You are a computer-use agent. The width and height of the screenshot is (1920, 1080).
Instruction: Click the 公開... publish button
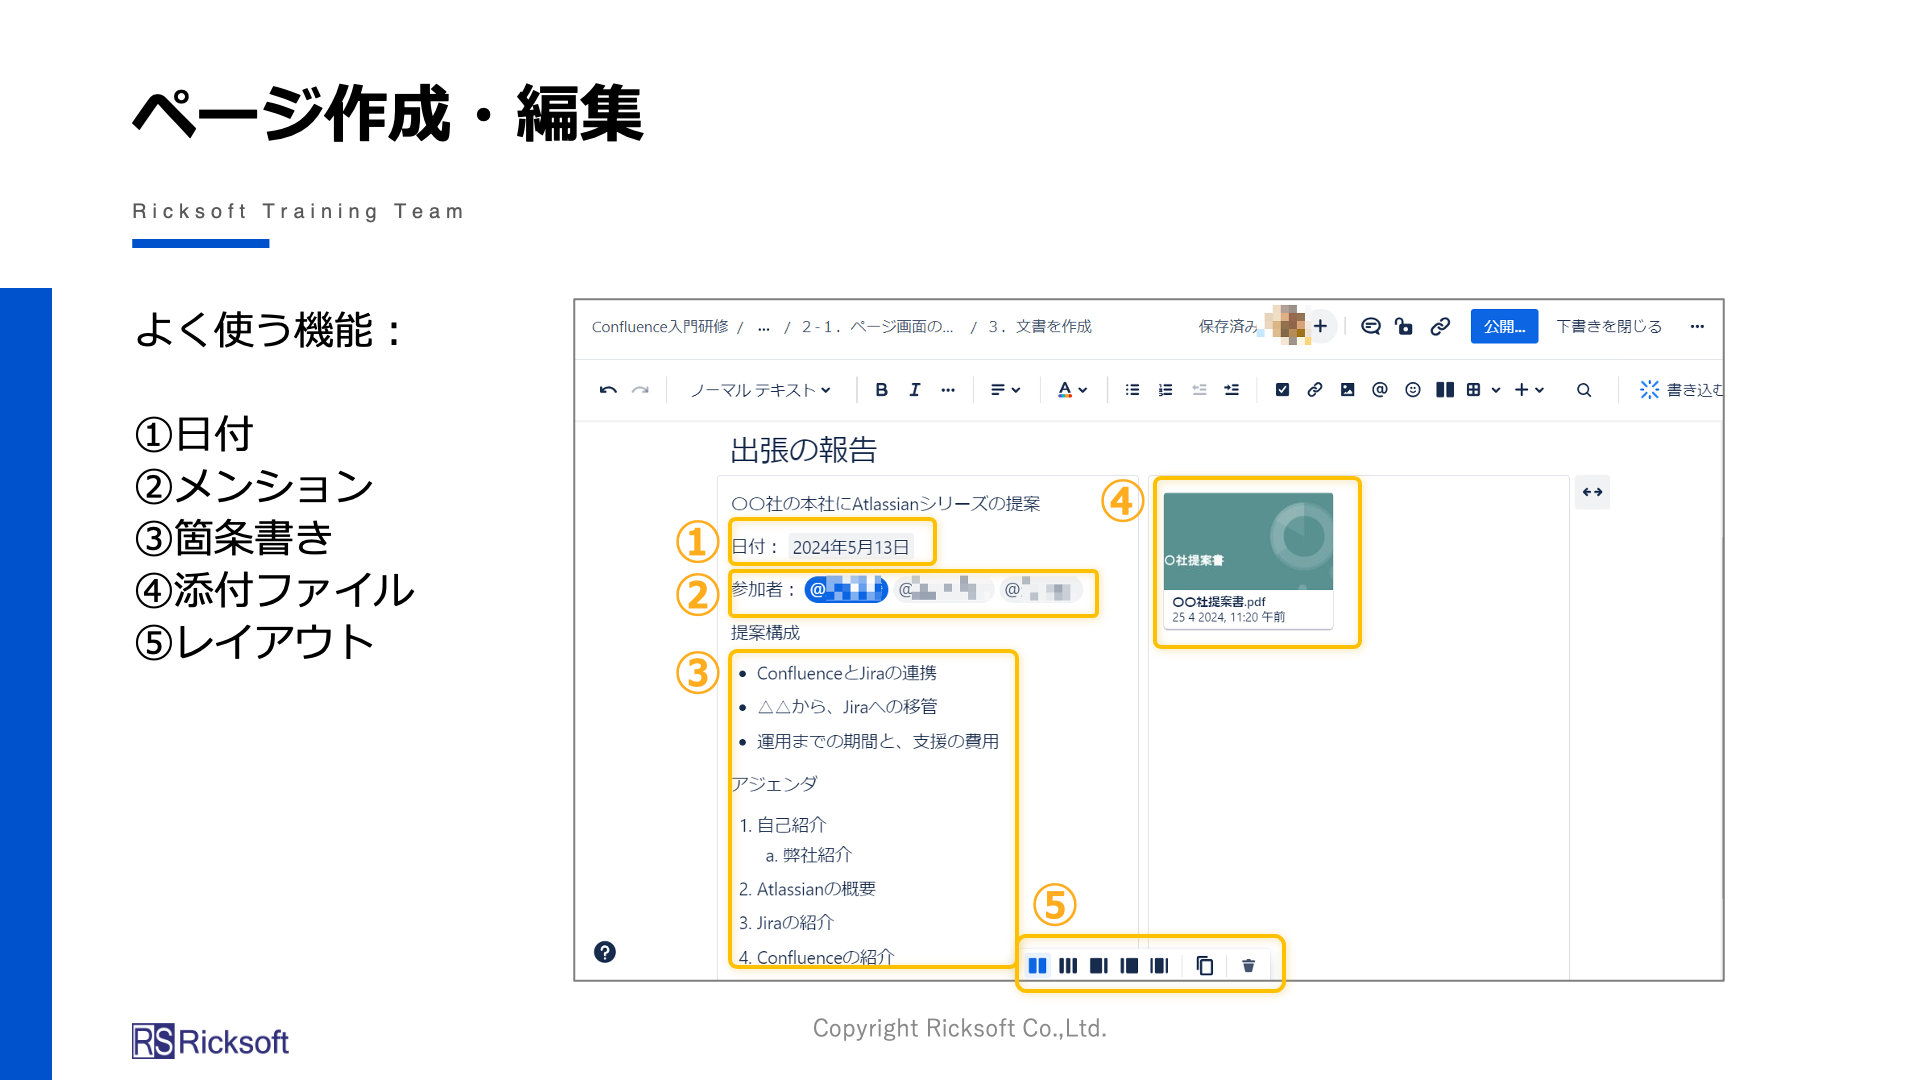(1504, 326)
